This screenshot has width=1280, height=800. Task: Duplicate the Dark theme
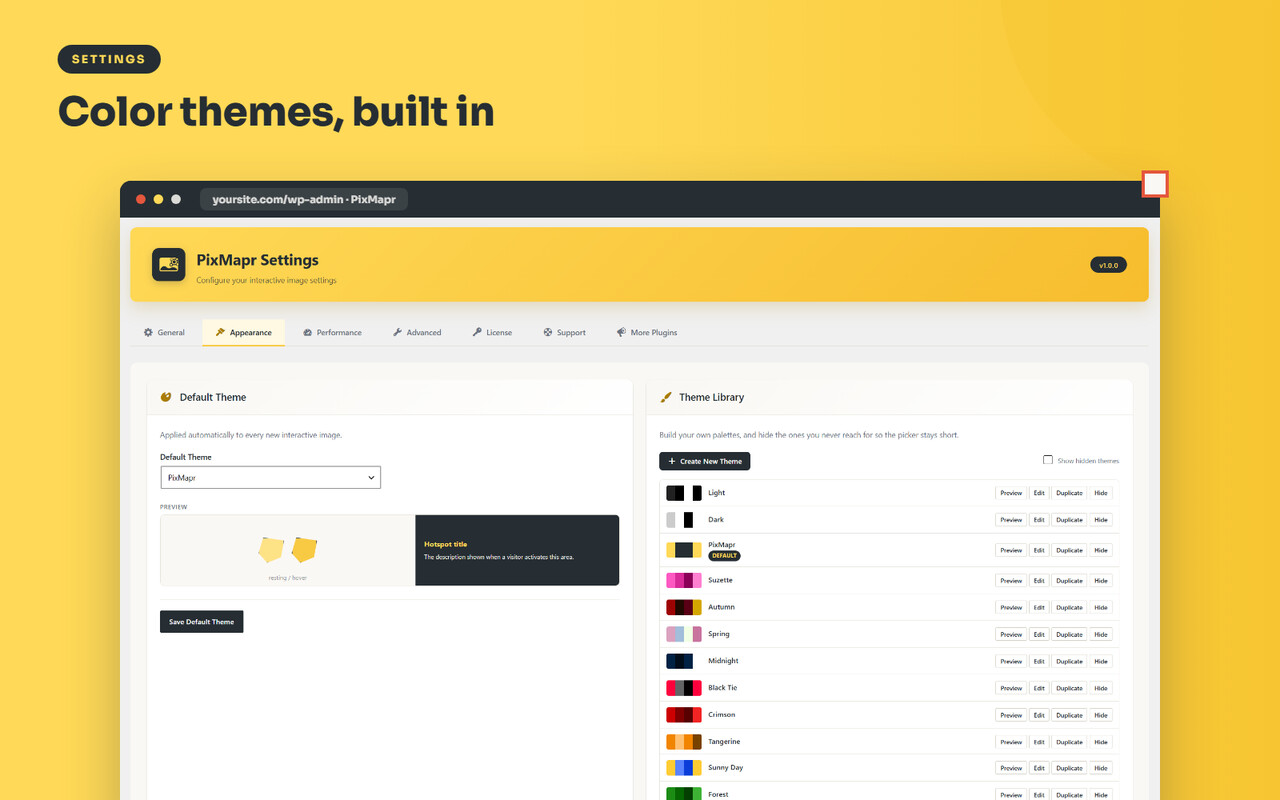click(x=1069, y=520)
